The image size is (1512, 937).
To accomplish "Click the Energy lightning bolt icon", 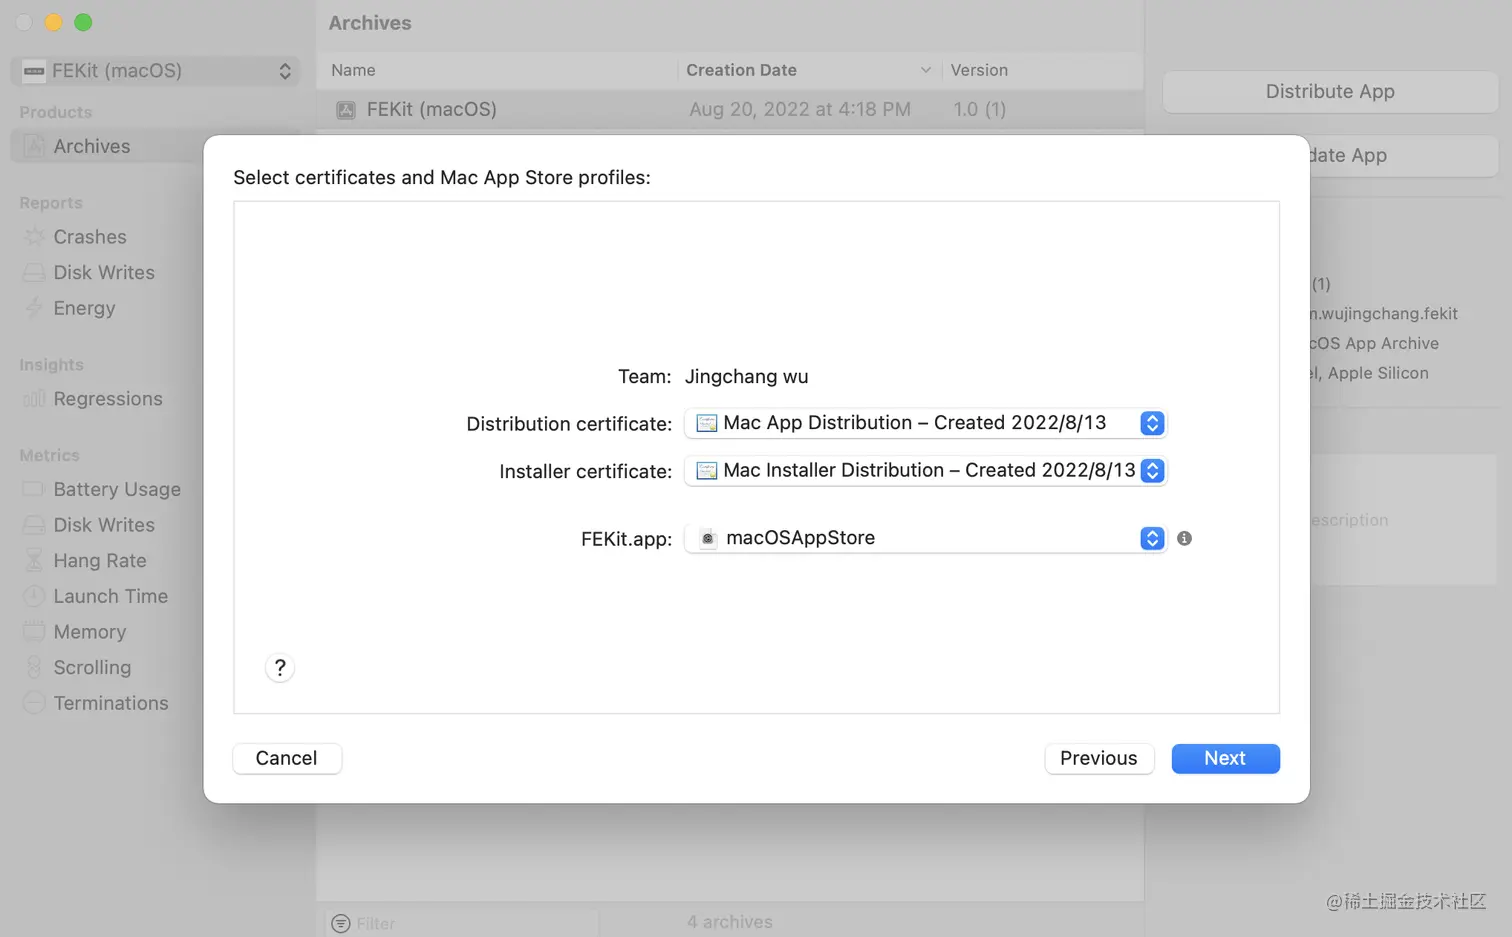I will point(34,308).
